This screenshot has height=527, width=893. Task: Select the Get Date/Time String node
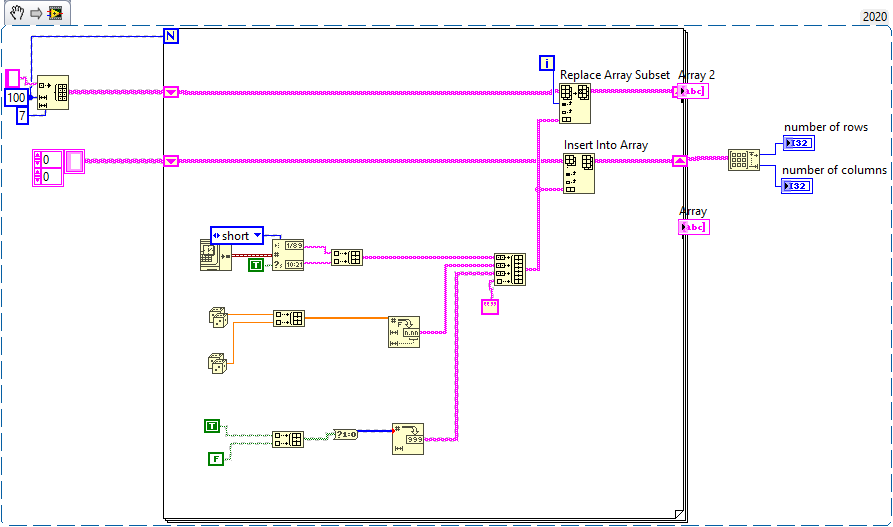tap(288, 255)
